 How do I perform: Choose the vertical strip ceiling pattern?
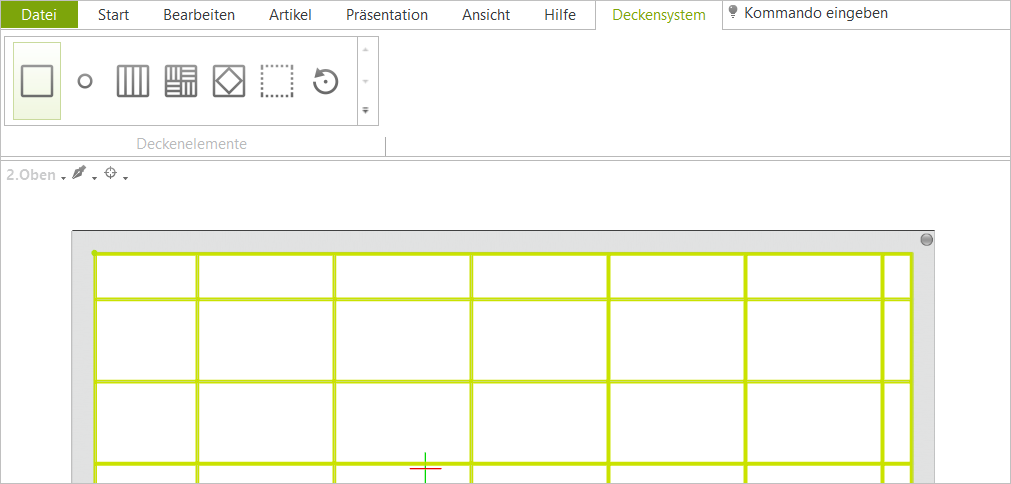coord(133,81)
